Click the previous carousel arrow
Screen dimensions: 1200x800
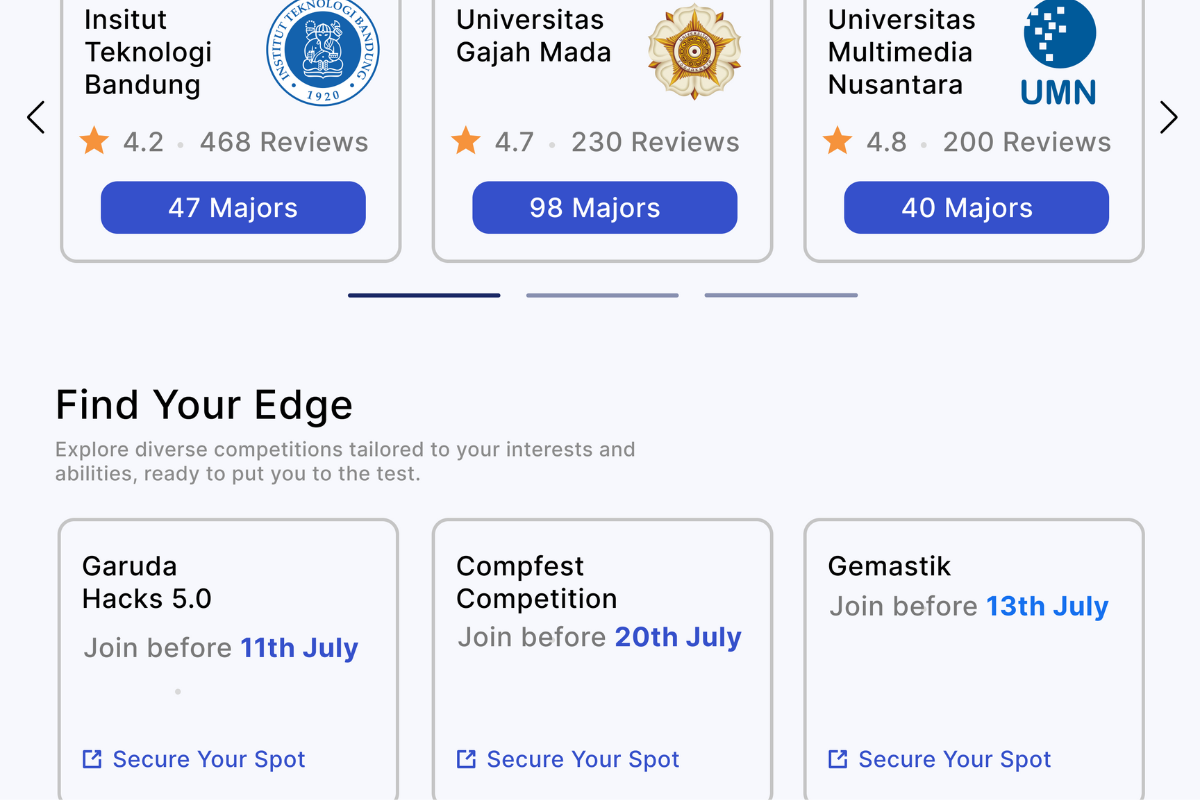click(36, 117)
